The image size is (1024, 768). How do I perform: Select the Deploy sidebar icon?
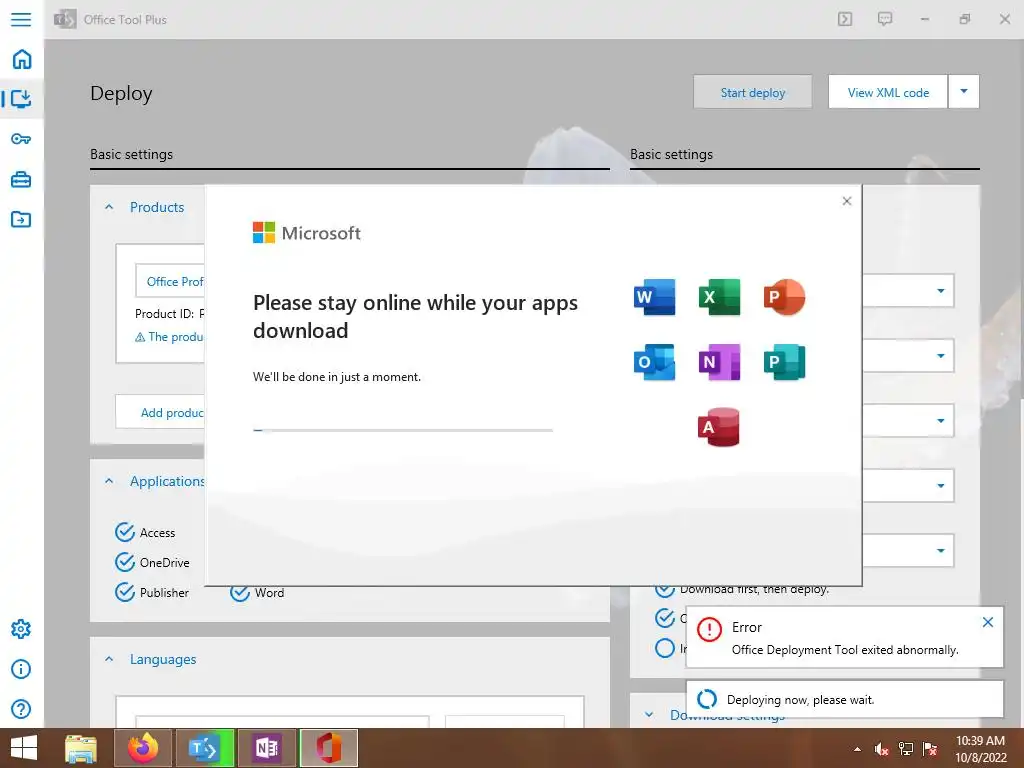(21, 99)
